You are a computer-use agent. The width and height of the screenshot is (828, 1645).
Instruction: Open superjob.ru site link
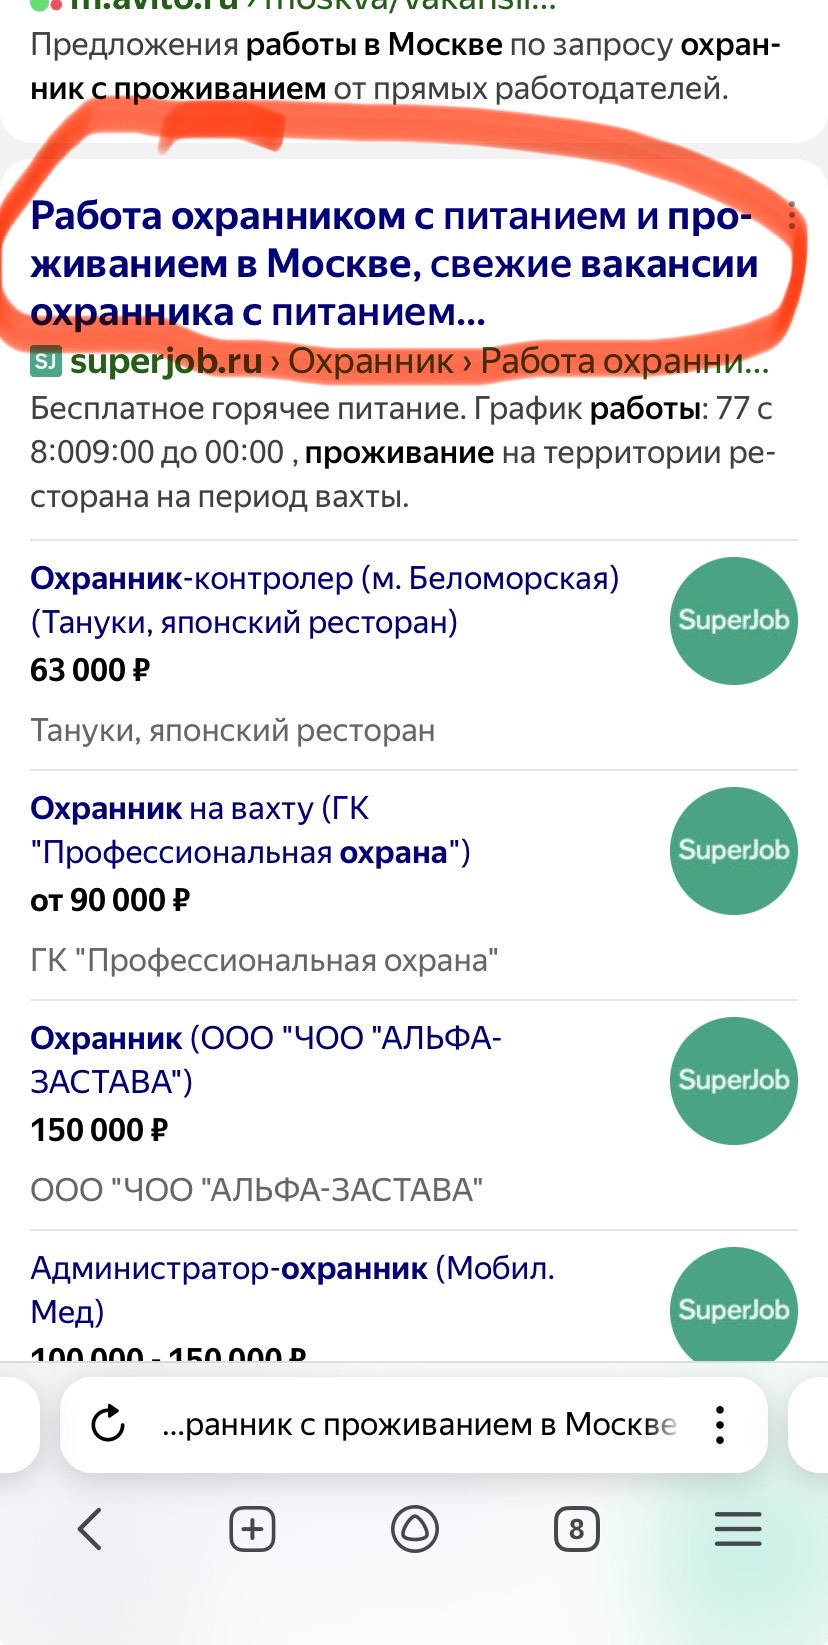pos(165,361)
